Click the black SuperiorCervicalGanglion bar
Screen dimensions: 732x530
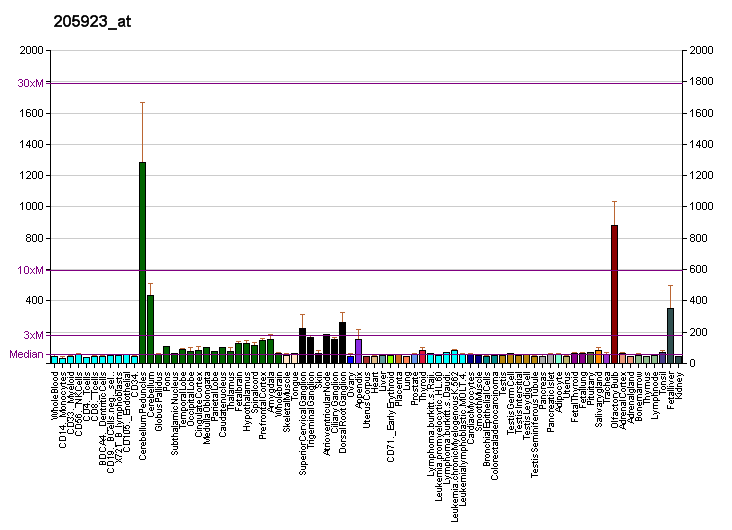tap(302, 345)
